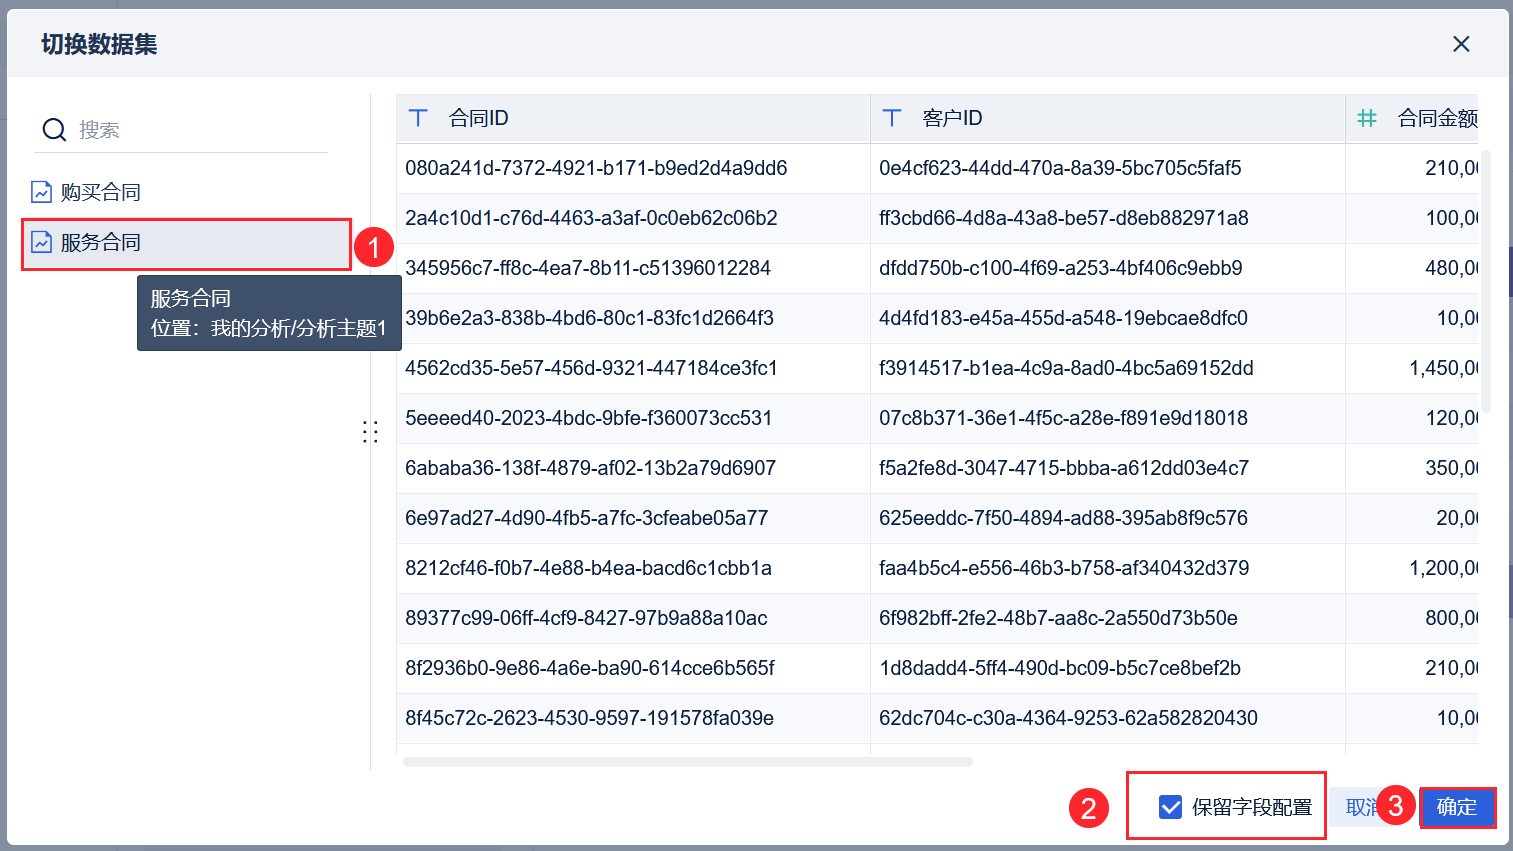1513x851 pixels.
Task: Click cell 2a4c10d1-c76d-4463-a3af-0c0eb62c06b2
Action: [x=633, y=218]
